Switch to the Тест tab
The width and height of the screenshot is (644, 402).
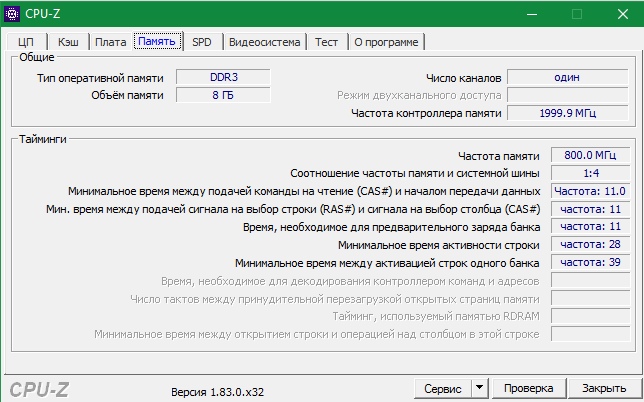pos(326,41)
